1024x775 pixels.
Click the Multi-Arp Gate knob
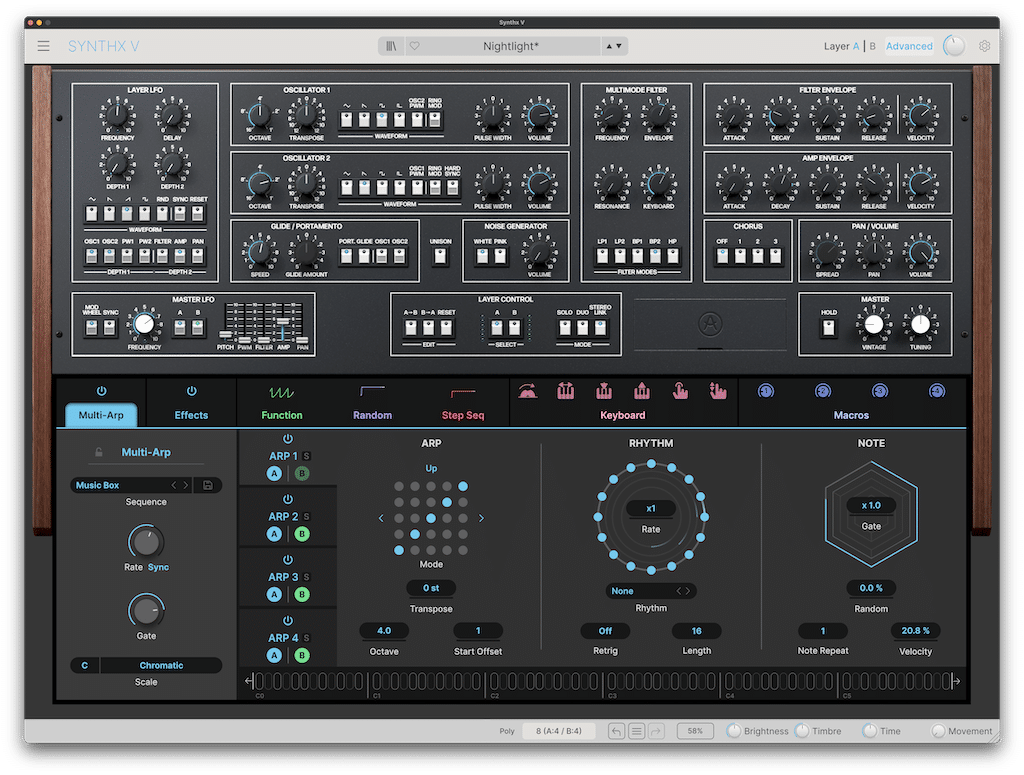146,611
